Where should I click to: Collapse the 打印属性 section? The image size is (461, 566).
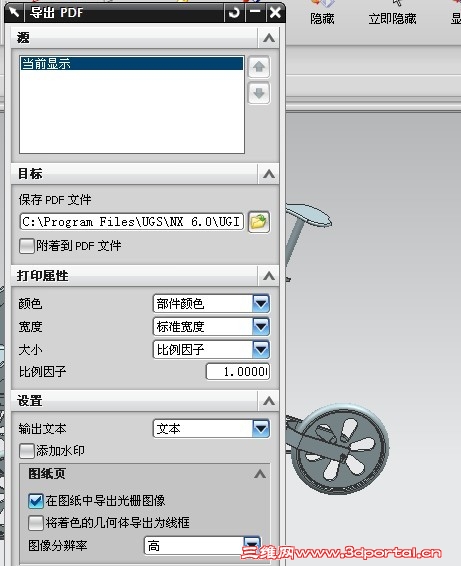coord(269,276)
